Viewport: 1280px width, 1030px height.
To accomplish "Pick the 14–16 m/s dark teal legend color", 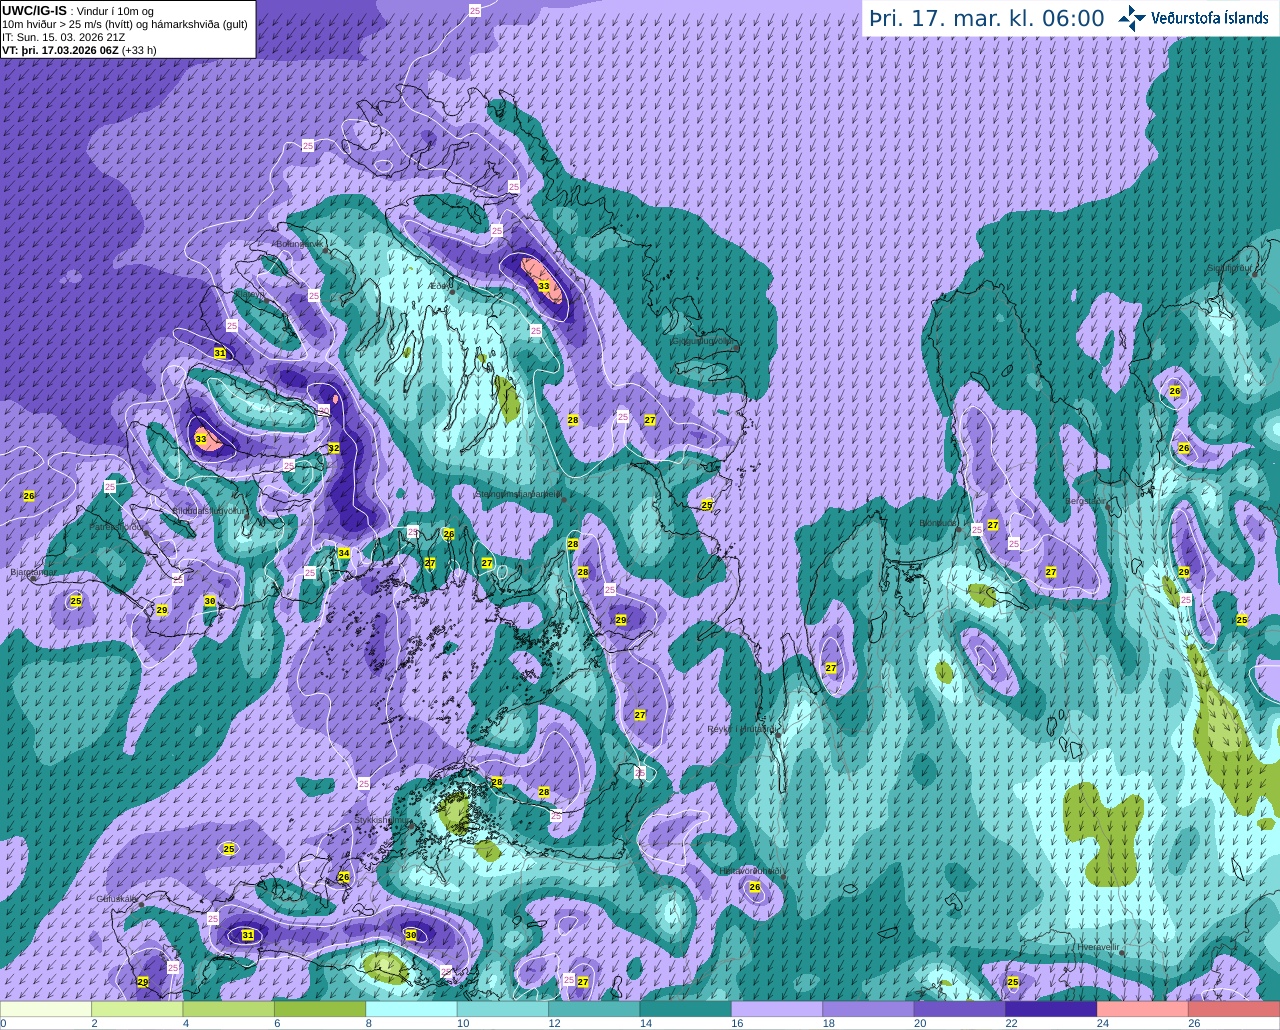I will coord(685,1009).
